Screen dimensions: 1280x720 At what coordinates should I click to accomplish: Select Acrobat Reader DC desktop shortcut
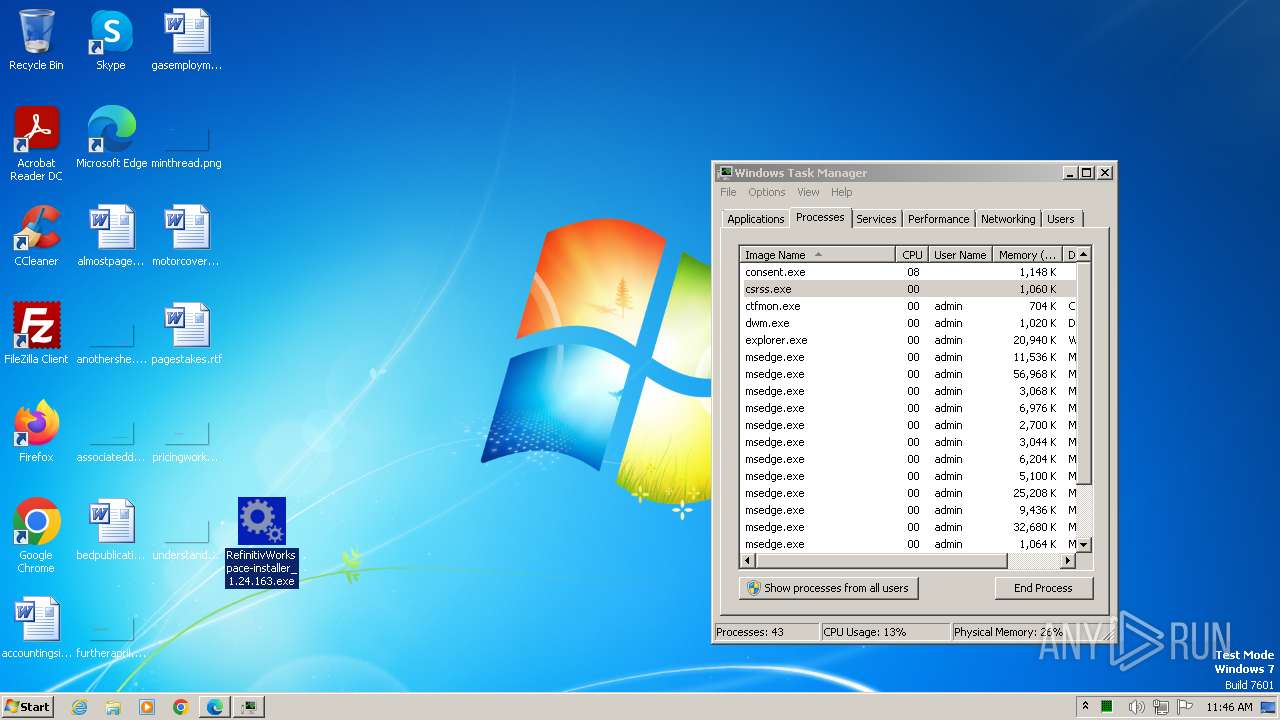[36, 143]
